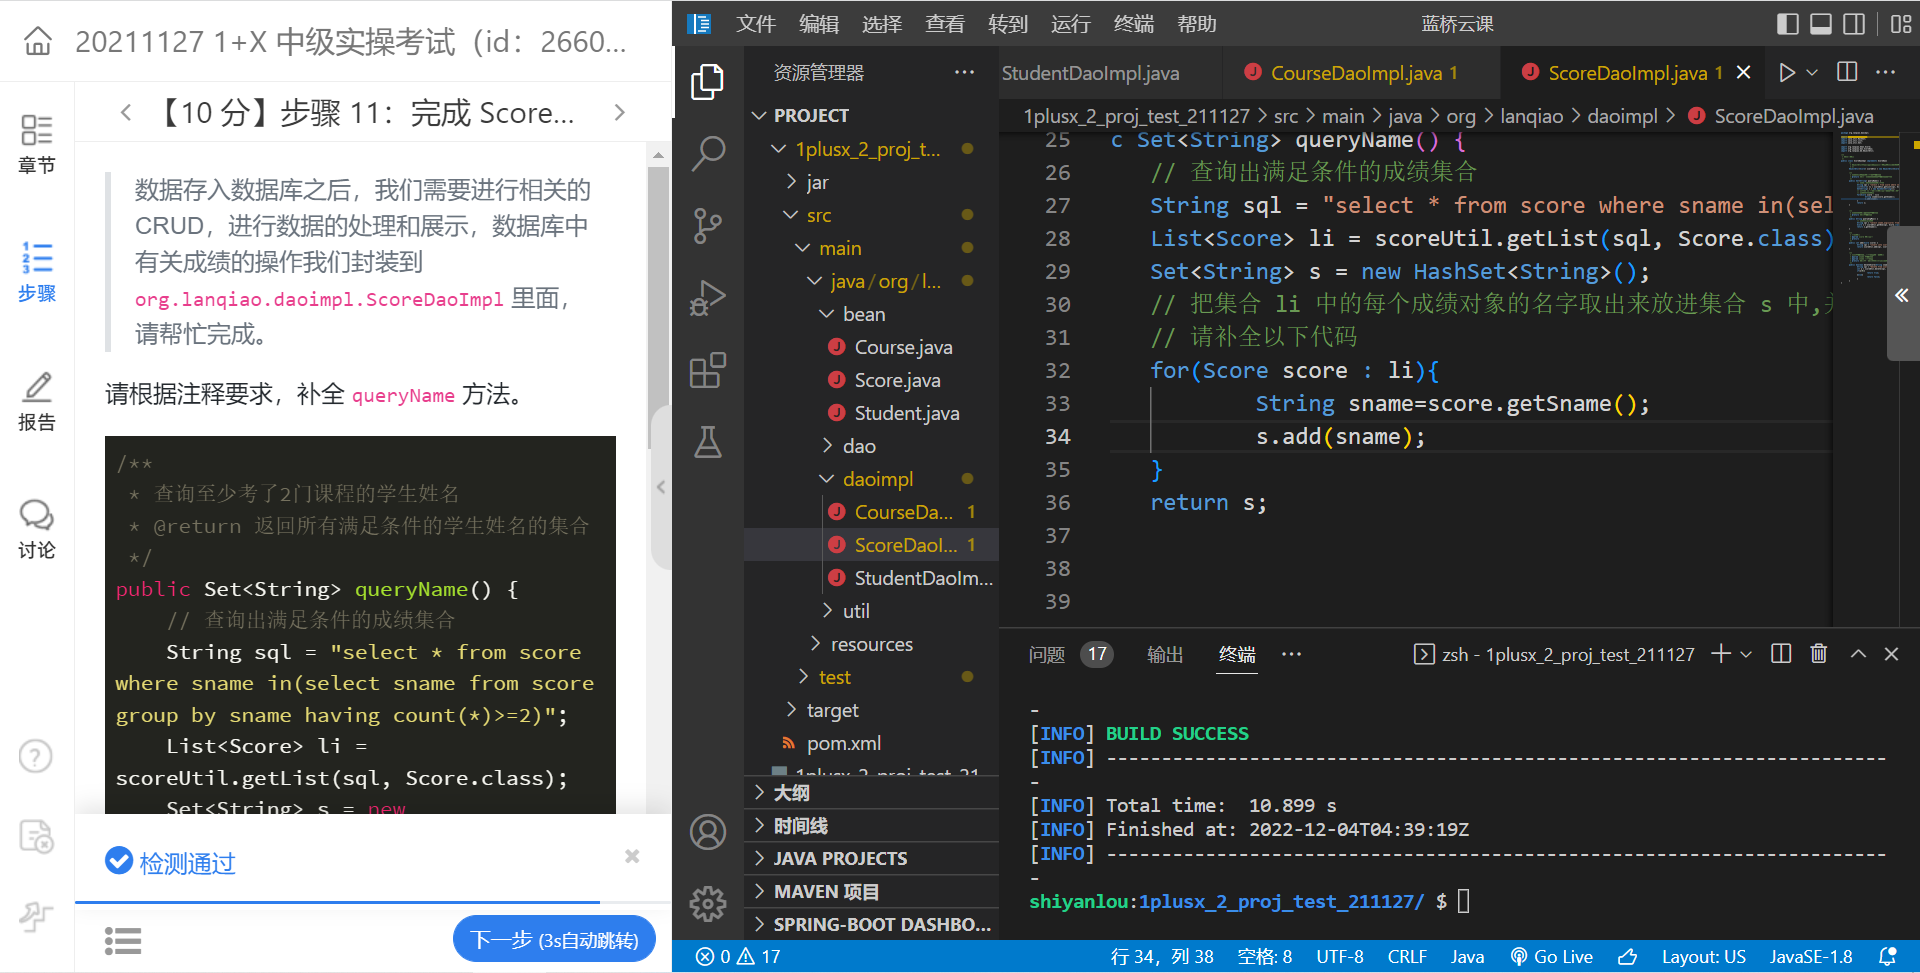Open the Extensions view icon
The image size is (1920, 973).
(x=708, y=370)
